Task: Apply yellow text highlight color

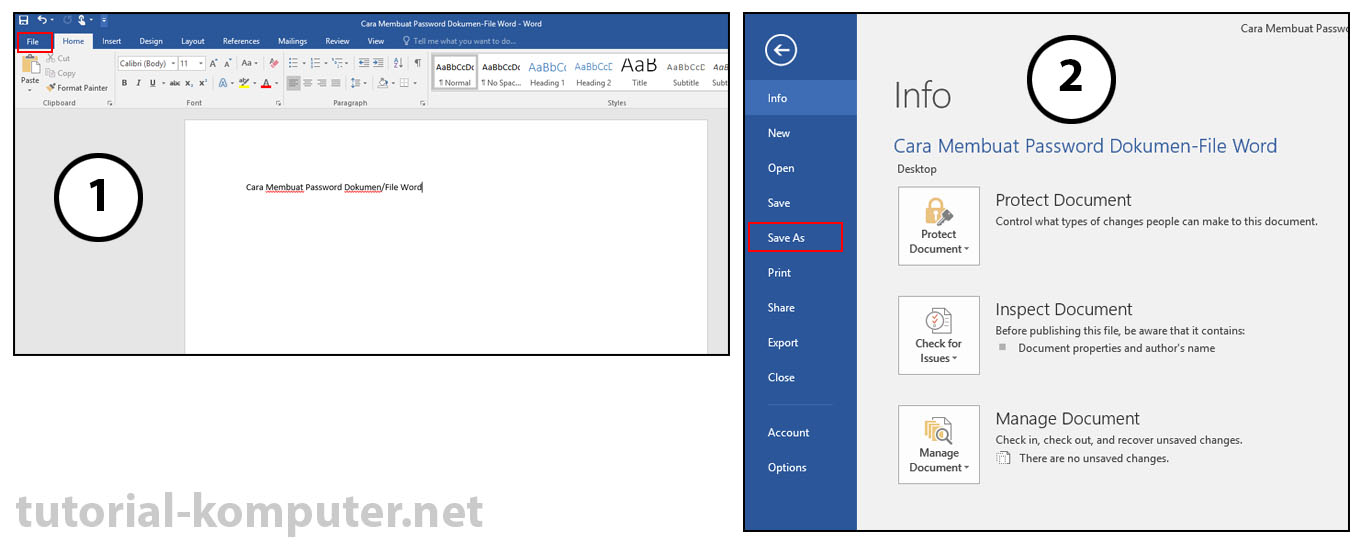Action: coord(244,83)
